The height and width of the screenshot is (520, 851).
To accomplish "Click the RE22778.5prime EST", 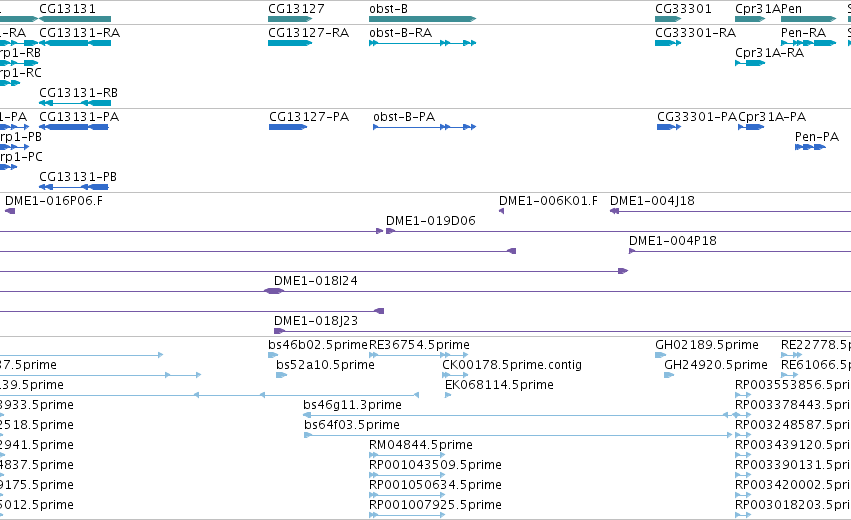I will click(x=791, y=355).
